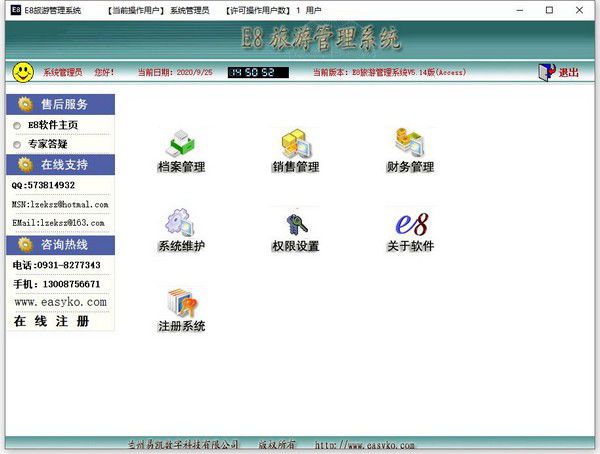Collapse the 在线支持 sidebar header
The width and height of the screenshot is (600, 454).
tap(60, 165)
